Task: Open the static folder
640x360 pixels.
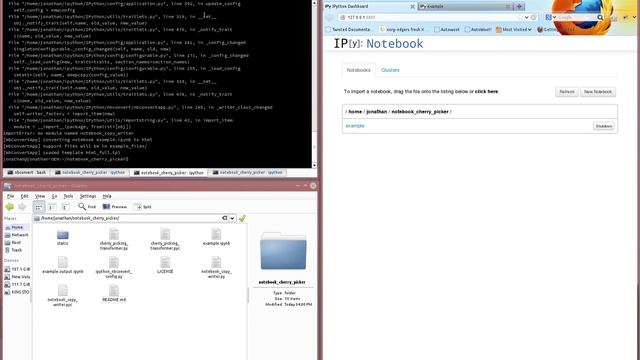Action: pos(62,238)
